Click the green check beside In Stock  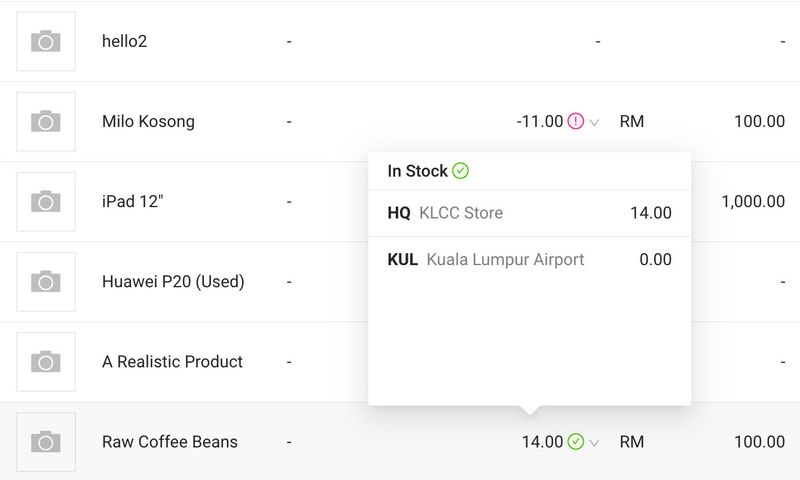(x=460, y=171)
